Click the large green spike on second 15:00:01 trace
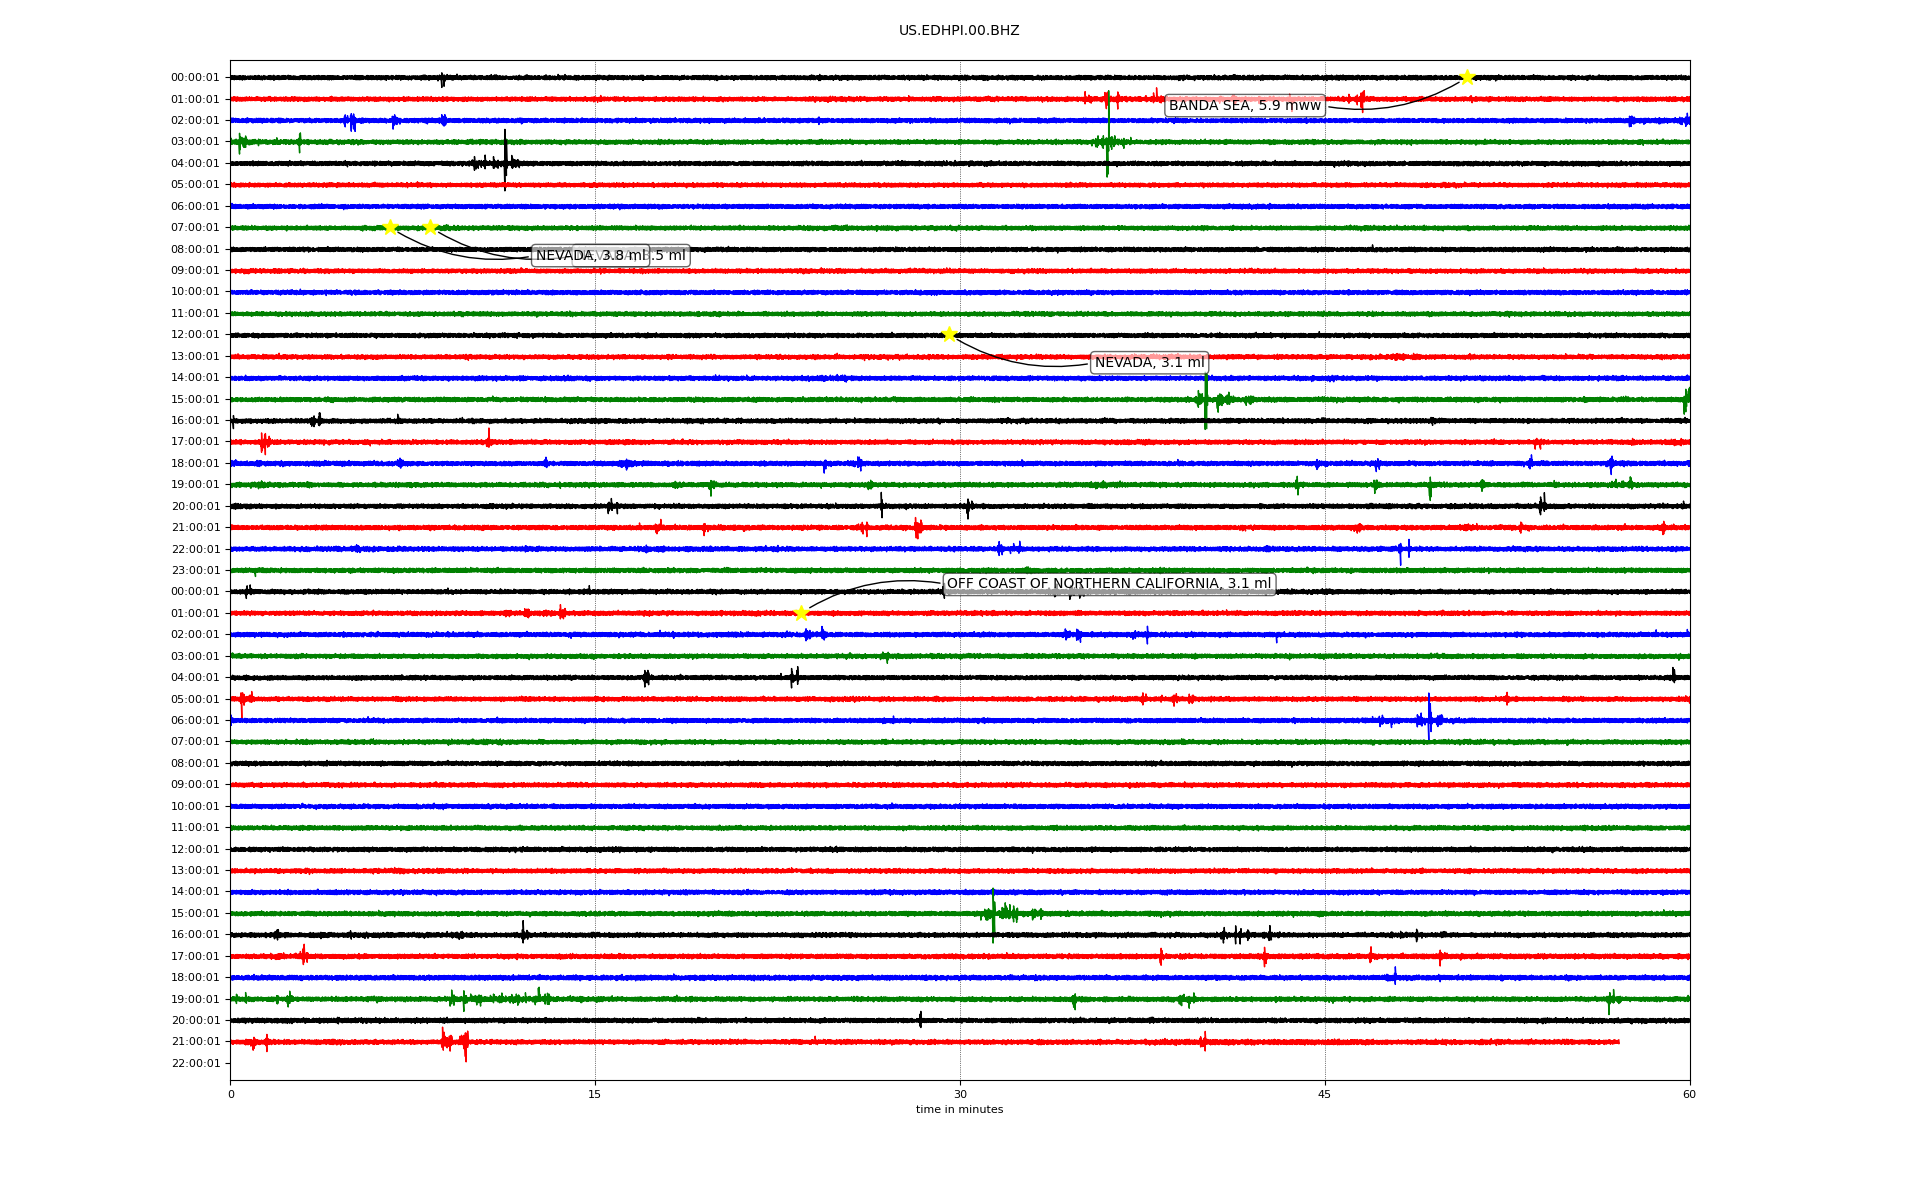This screenshot has height=1200, width=1920. pyautogui.click(x=993, y=915)
